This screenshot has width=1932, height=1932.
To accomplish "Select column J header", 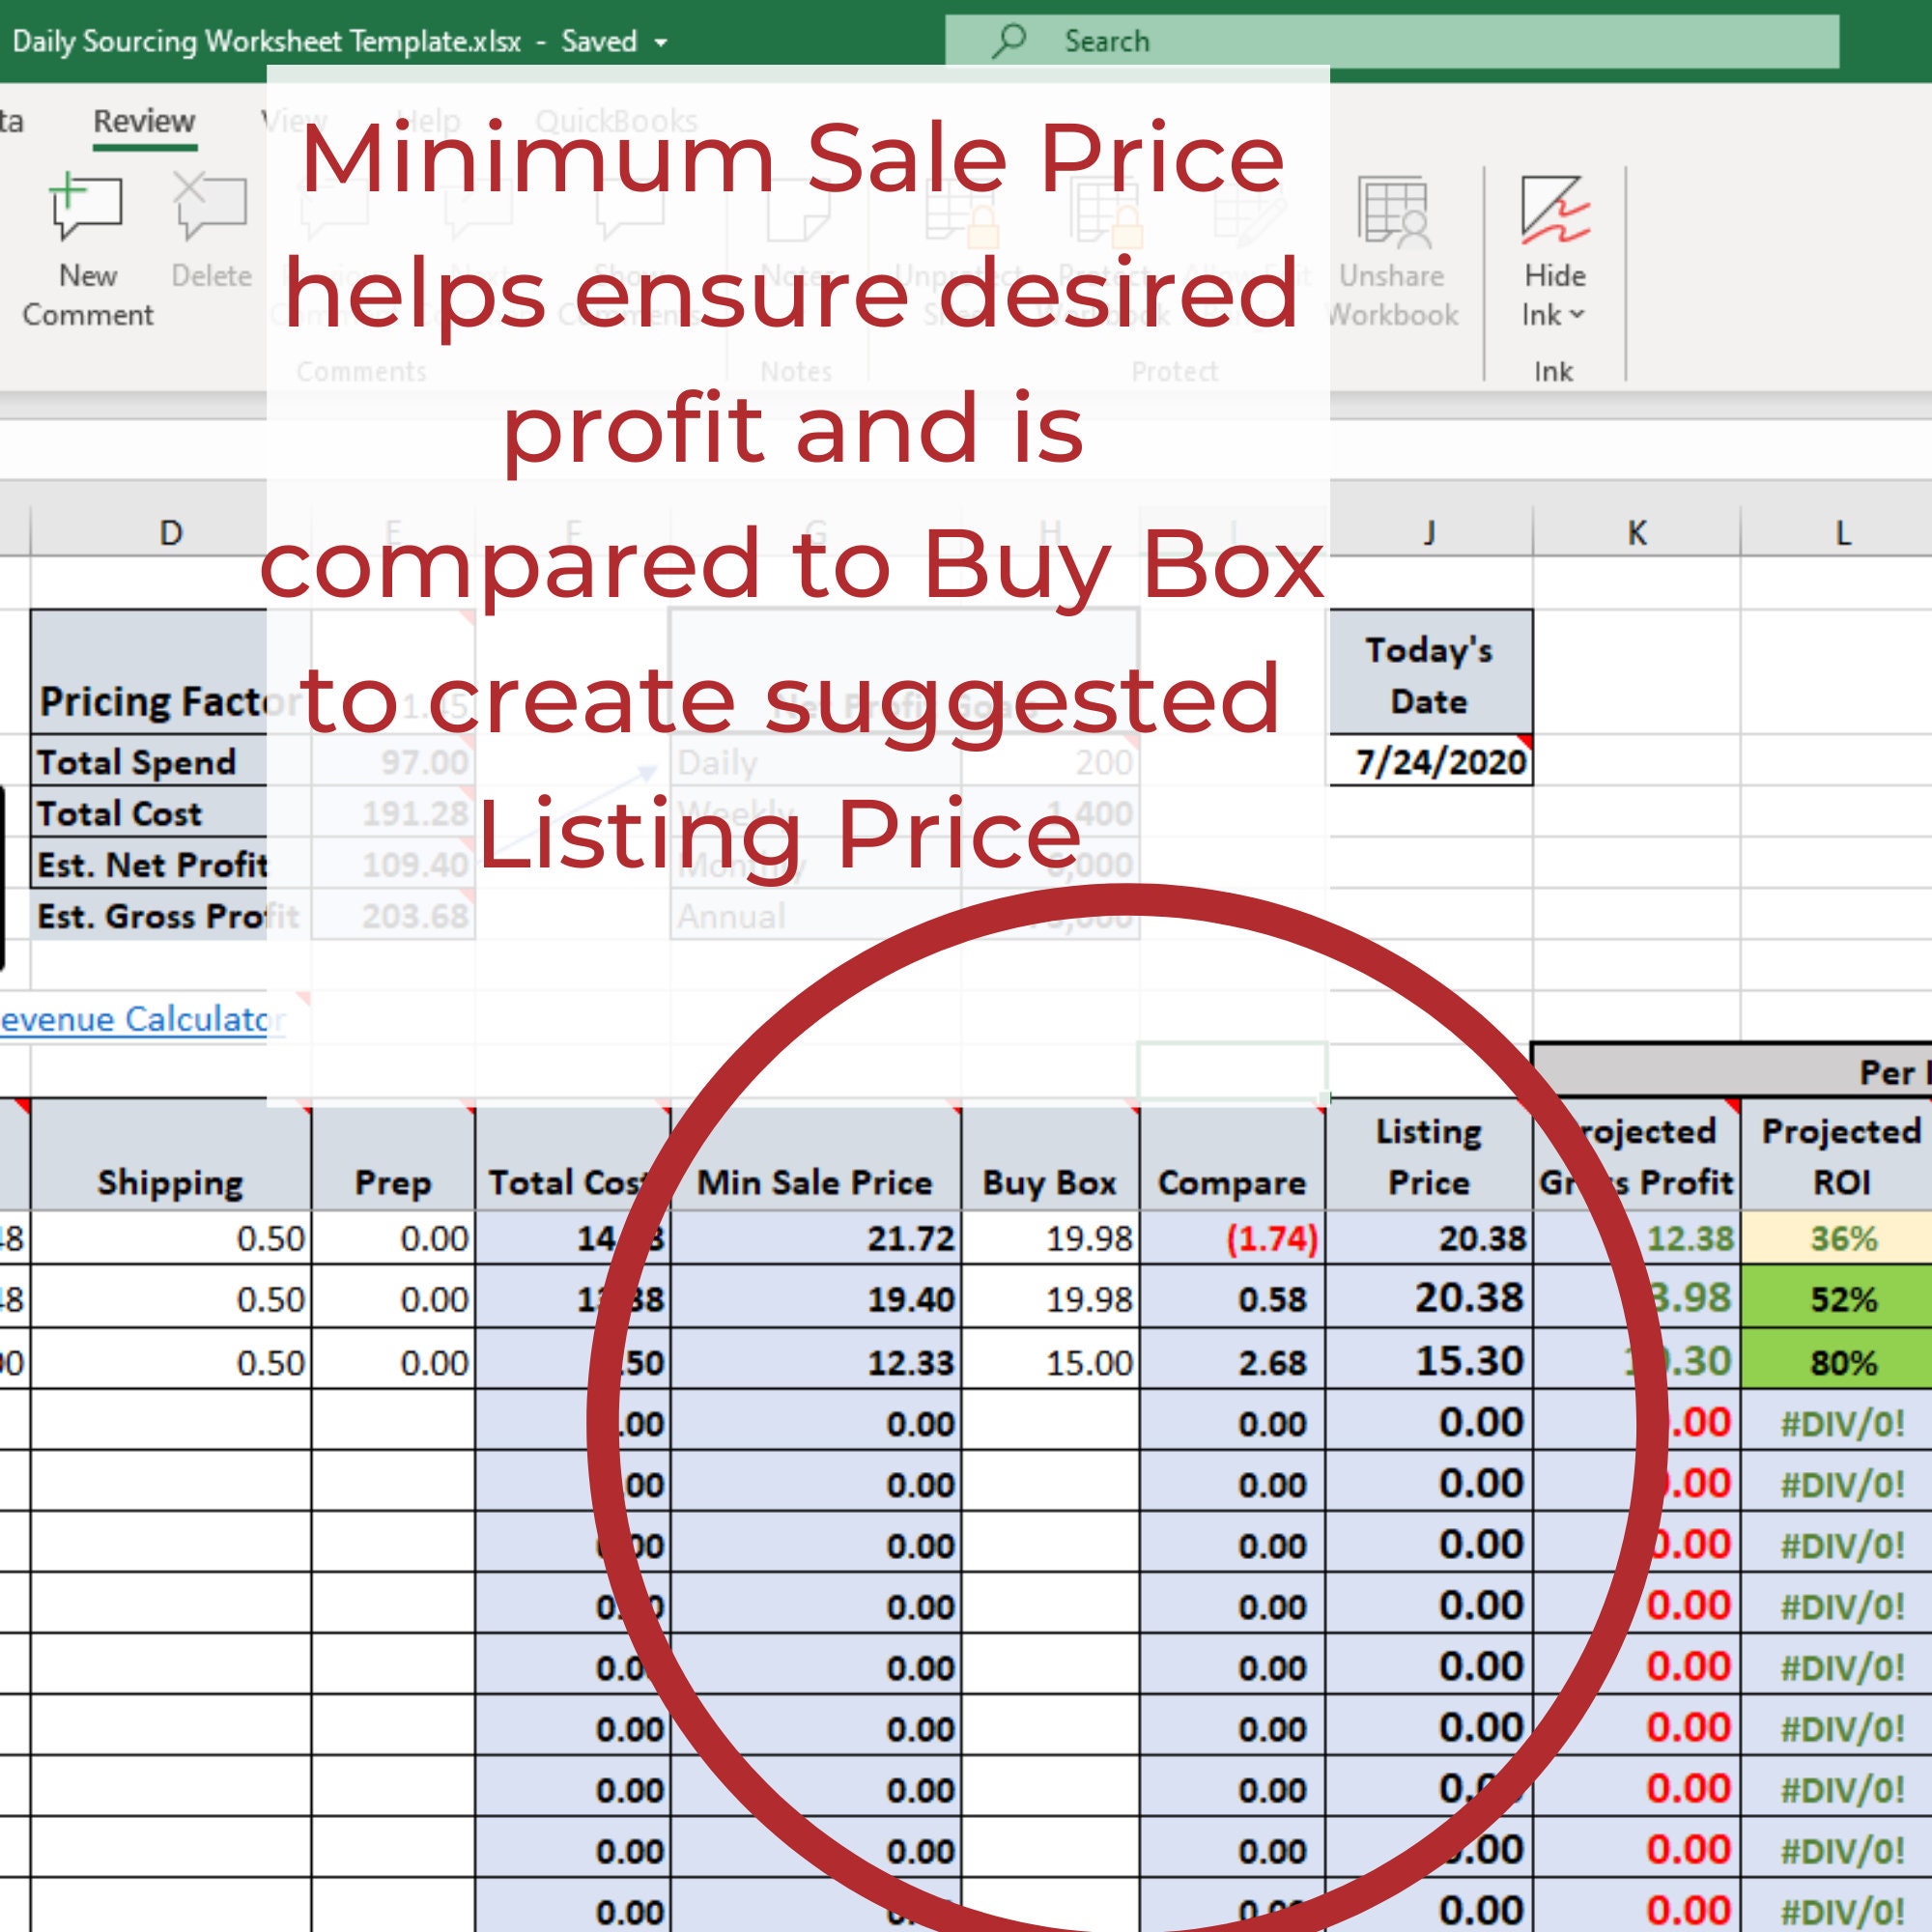I will point(1430,532).
